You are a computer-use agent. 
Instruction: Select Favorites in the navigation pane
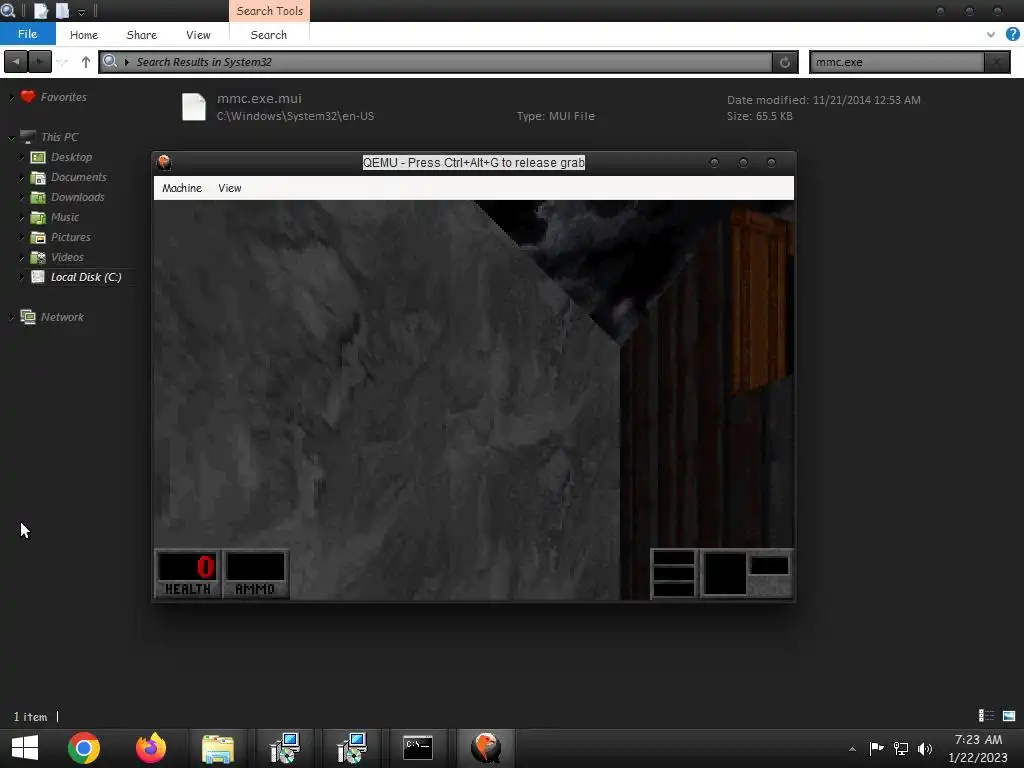63,97
